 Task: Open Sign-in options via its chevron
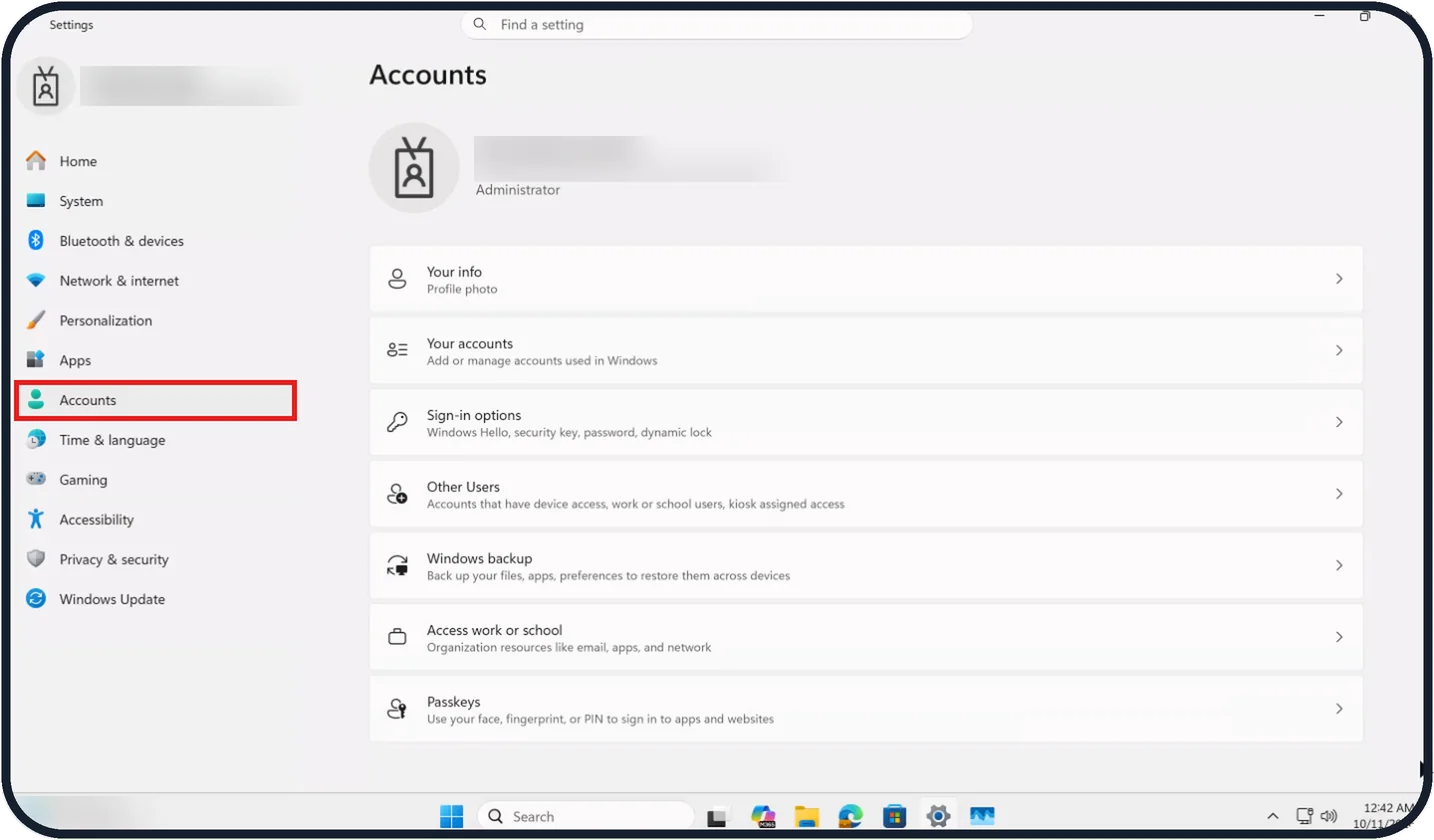click(1339, 423)
